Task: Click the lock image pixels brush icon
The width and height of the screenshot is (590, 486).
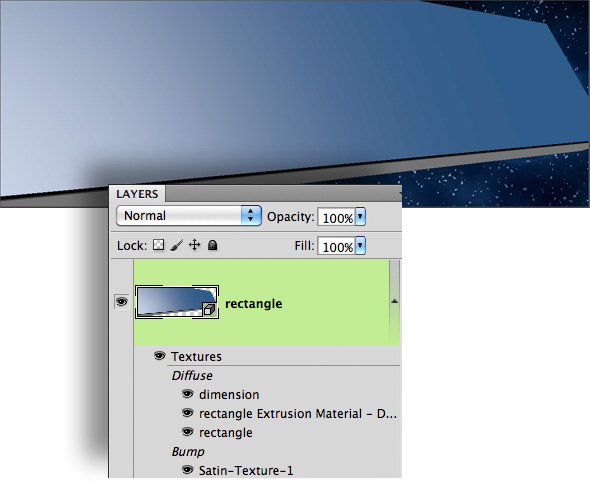Action: tap(176, 245)
